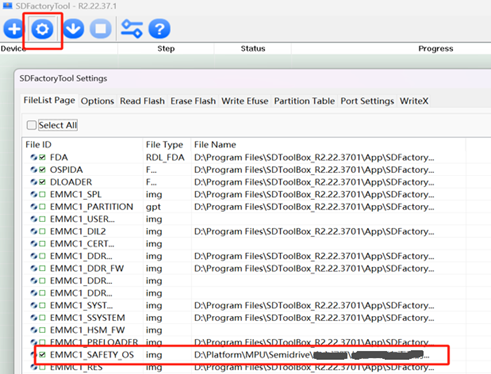This screenshot has height=374, width=491.
Task: Click the file icon beside EMMC1_PARTITION
Action: 34,207
